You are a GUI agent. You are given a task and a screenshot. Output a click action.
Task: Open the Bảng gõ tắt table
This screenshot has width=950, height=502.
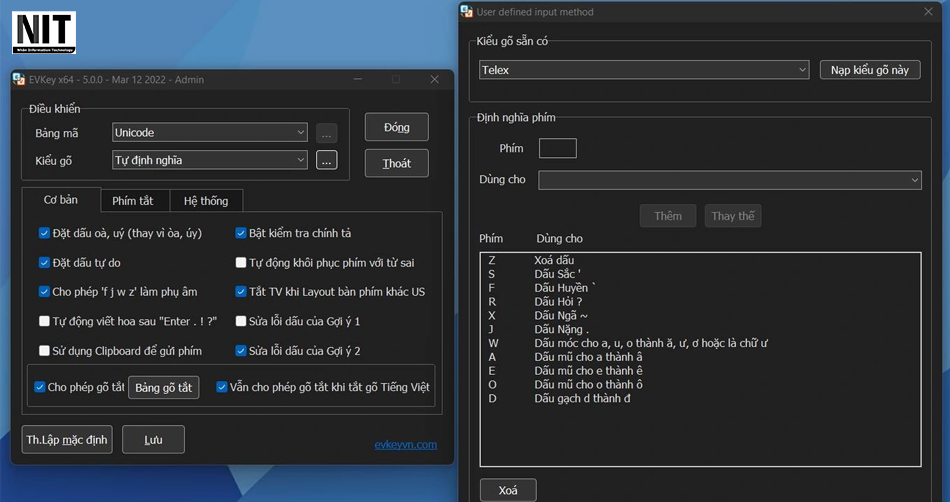point(164,388)
